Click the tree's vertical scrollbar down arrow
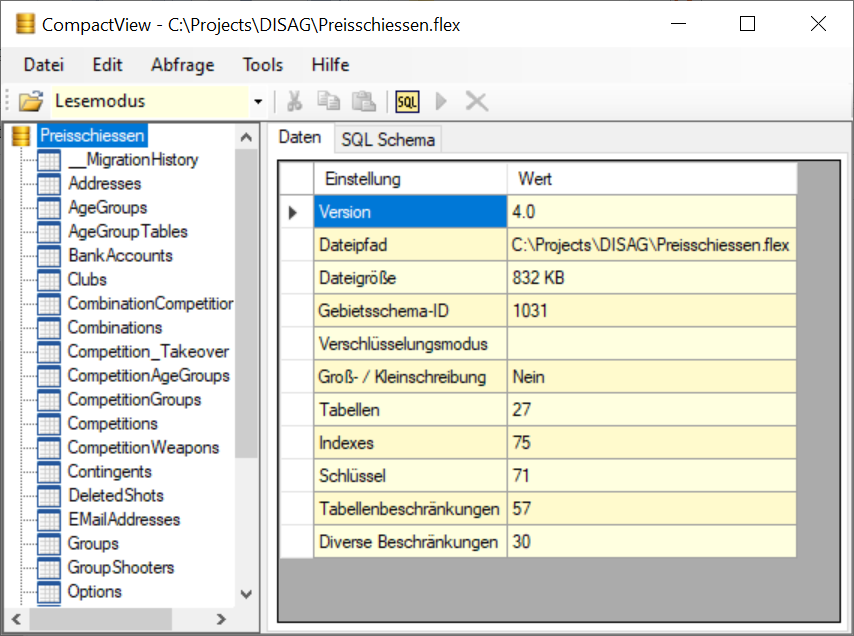This screenshot has width=854, height=636. pyautogui.click(x=246, y=595)
